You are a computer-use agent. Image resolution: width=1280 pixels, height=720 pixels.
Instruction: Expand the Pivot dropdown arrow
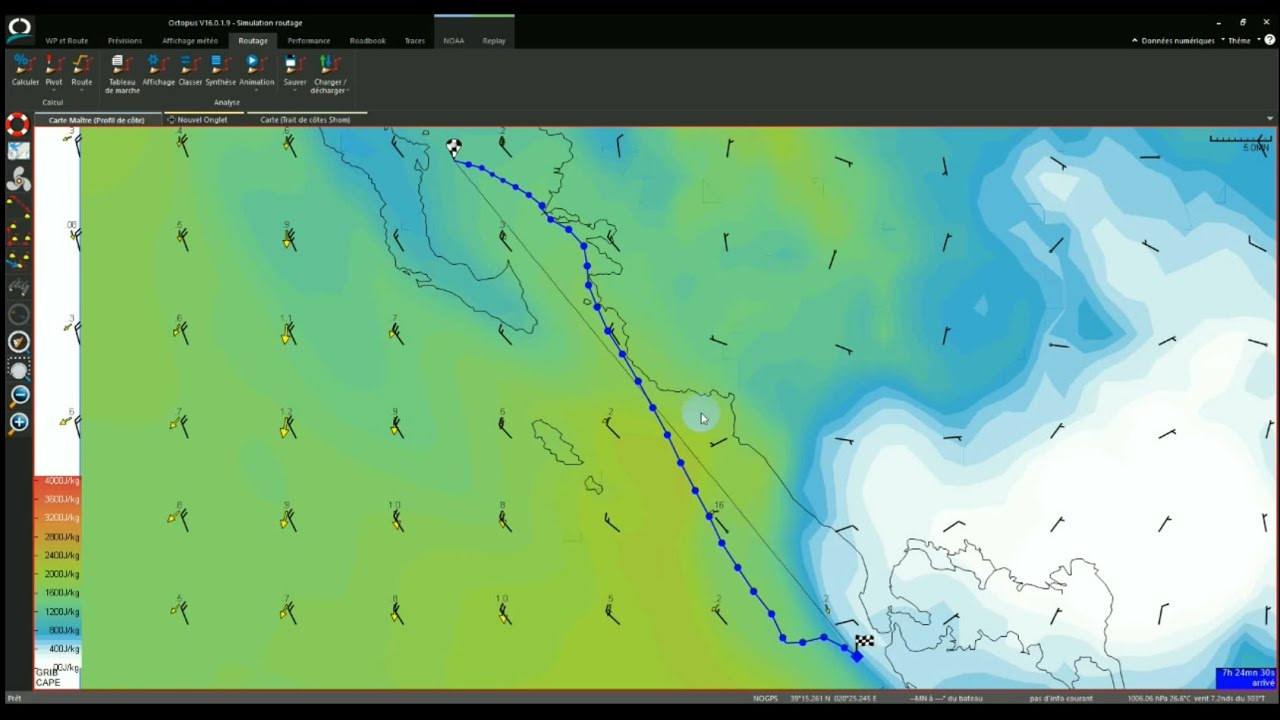tap(53, 91)
